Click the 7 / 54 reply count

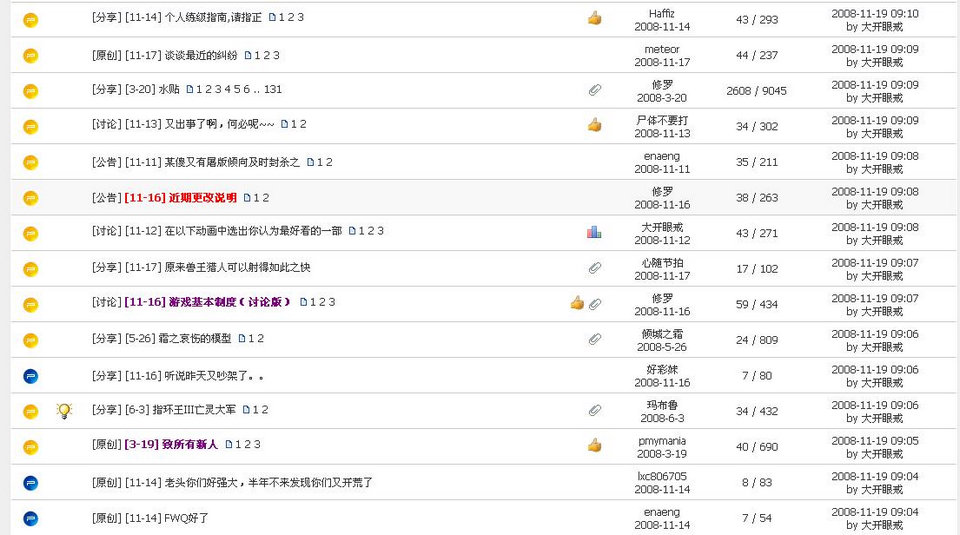[757, 518]
